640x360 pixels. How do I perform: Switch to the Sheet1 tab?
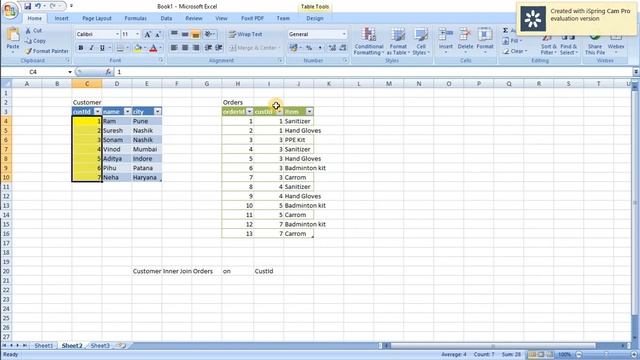[x=44, y=346]
